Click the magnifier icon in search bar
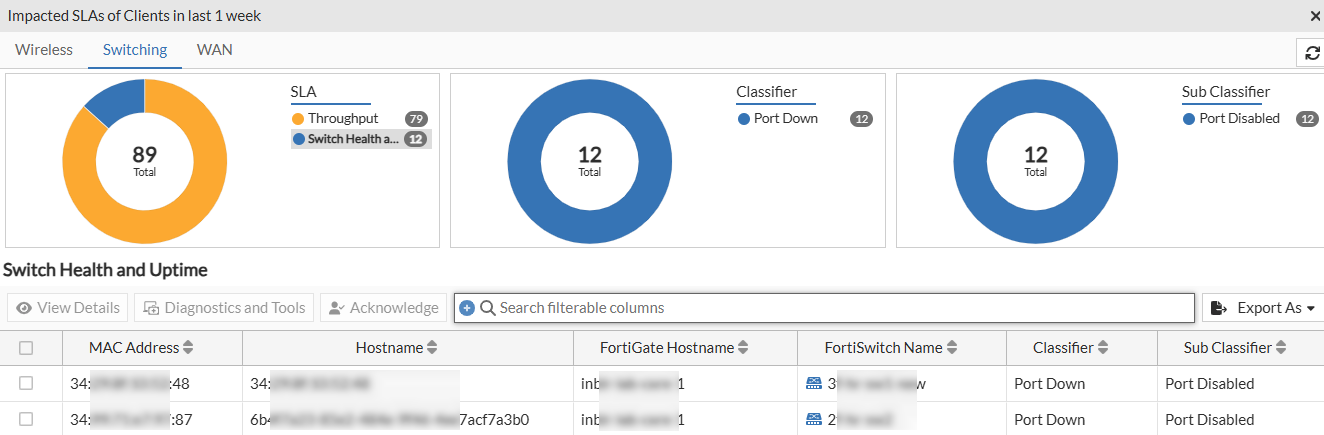This screenshot has height=435, width=1324. [488, 308]
